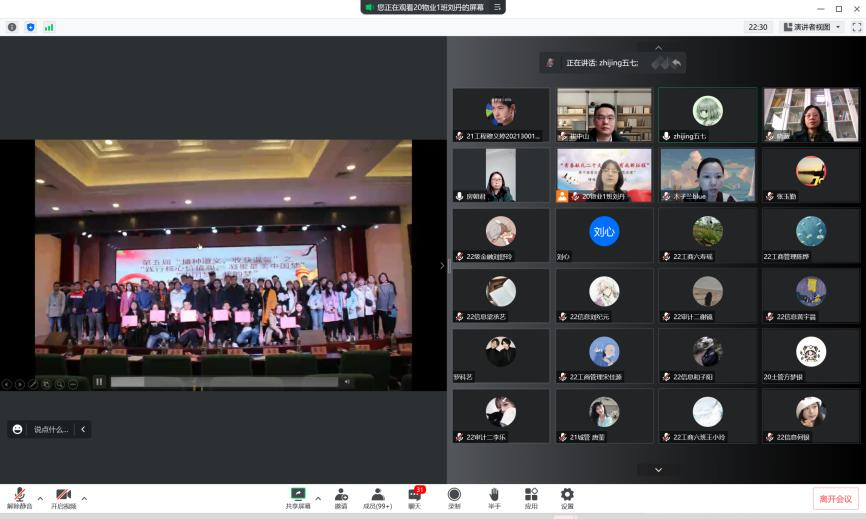Show the 成员 participants list
The height and width of the screenshot is (519, 866).
tap(377, 497)
